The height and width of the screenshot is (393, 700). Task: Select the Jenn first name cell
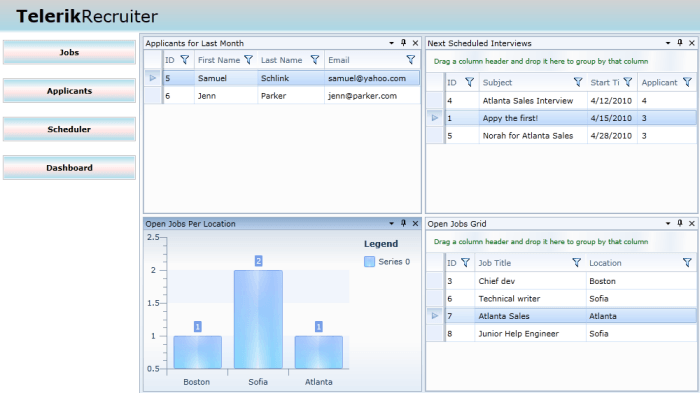226,96
